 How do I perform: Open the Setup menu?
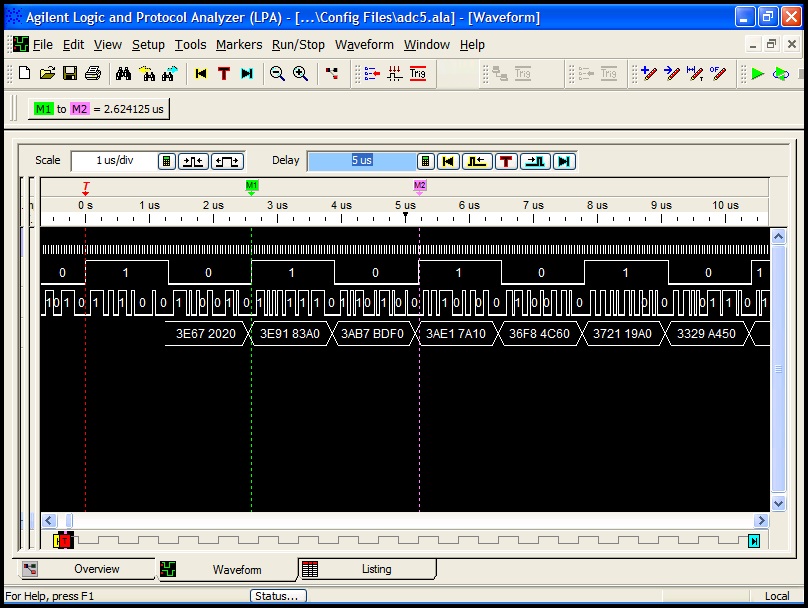(148, 45)
